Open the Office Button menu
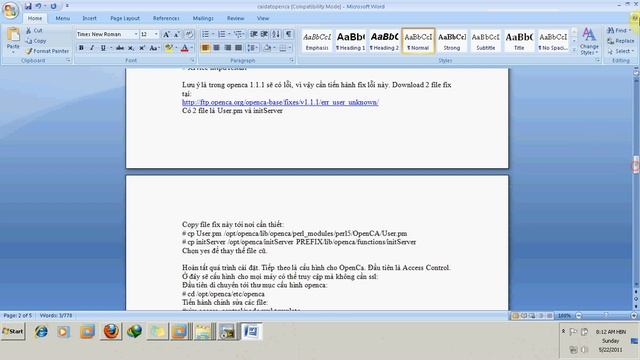Image resolution: width=640 pixels, height=360 pixels. click(x=10, y=10)
